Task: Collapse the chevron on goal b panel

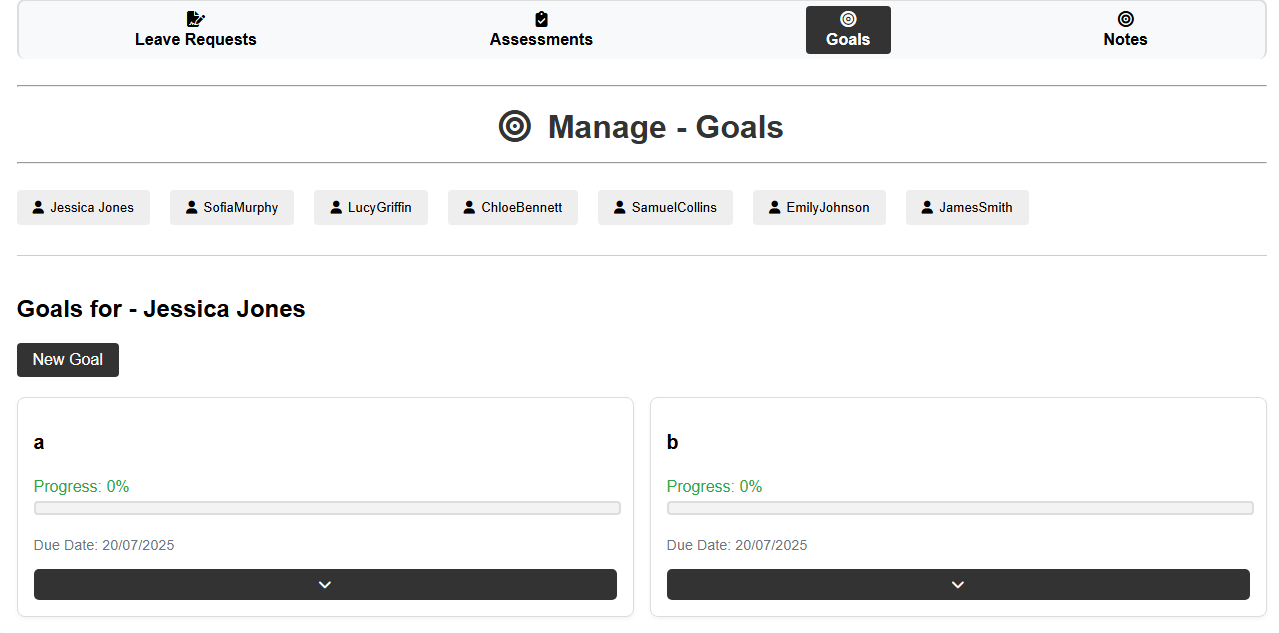Action: pos(958,584)
